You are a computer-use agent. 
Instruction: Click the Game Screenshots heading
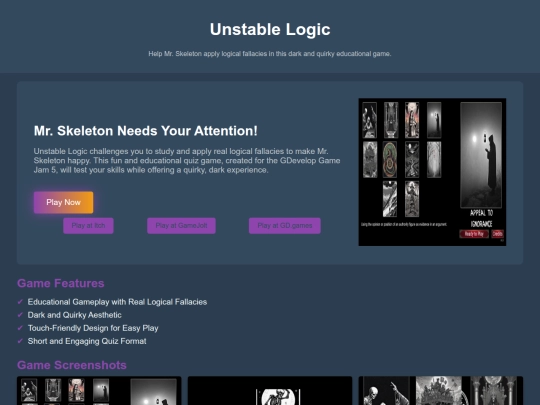click(72, 365)
